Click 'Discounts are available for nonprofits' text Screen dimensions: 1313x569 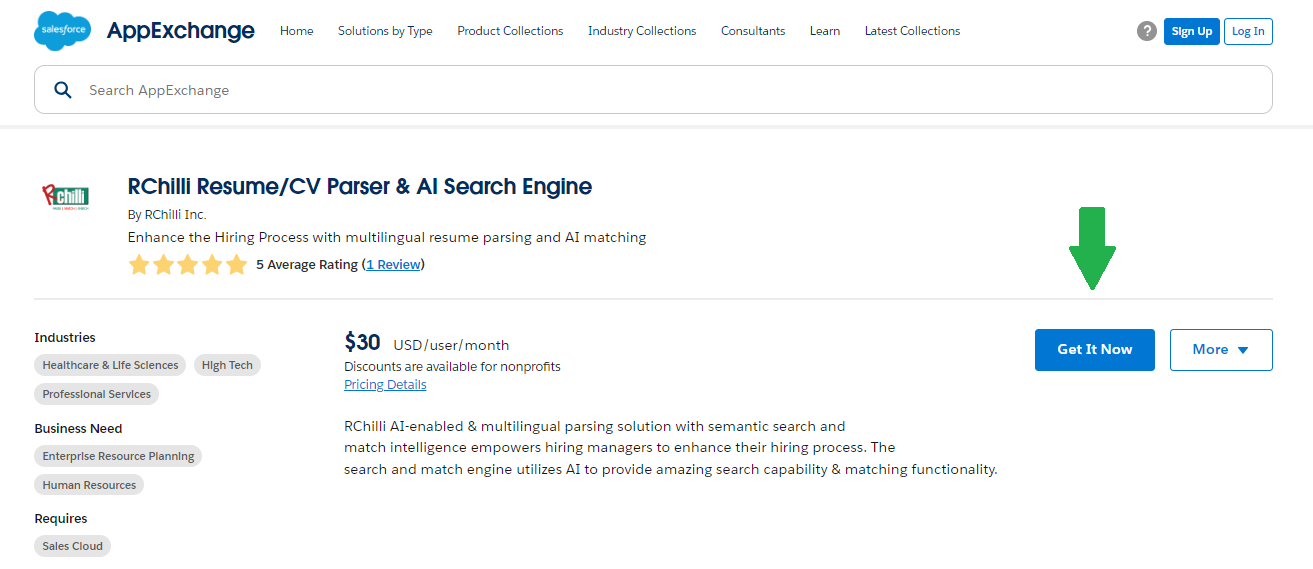452,367
